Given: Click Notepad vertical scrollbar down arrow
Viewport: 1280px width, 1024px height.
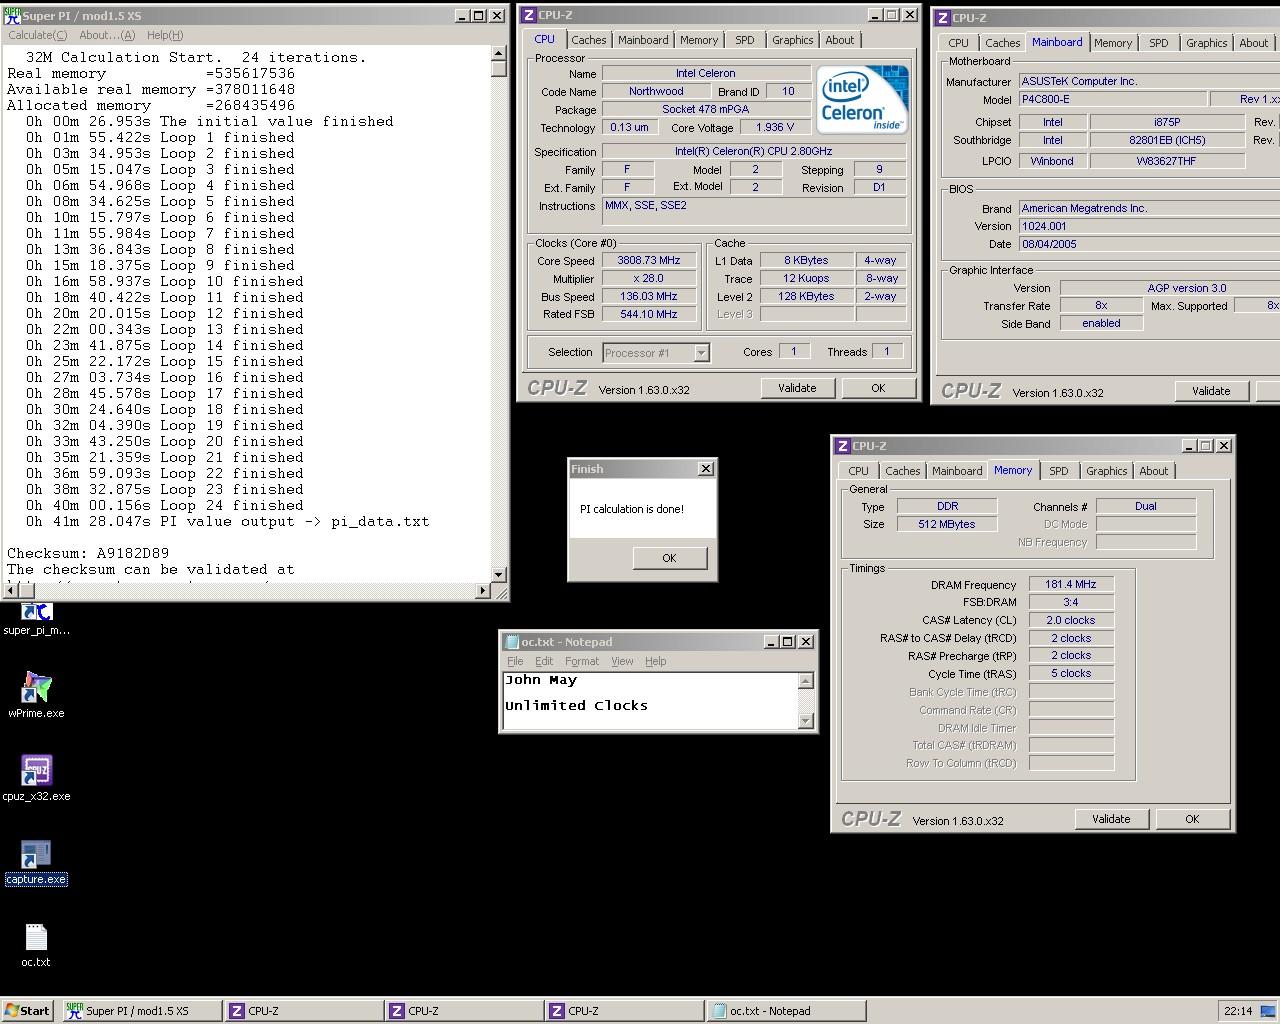Looking at the screenshot, I should (806, 721).
